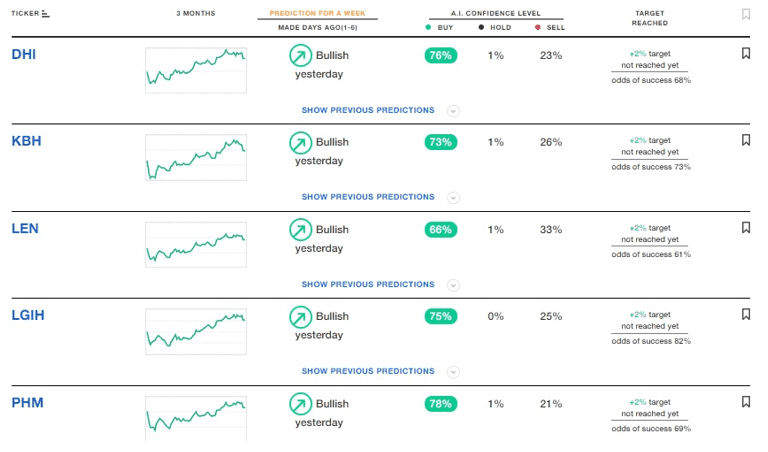Click the Bullish arrow icon for PHM
The image size is (768, 452).
click(x=300, y=404)
